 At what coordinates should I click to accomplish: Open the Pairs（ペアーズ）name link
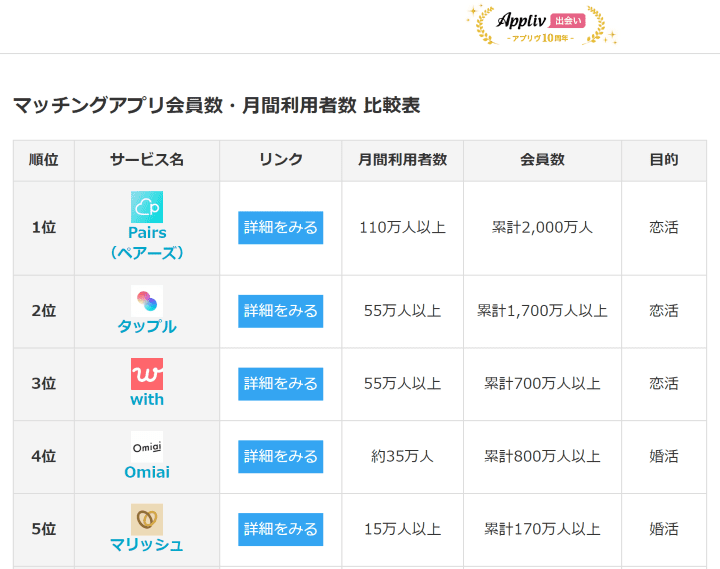147,242
